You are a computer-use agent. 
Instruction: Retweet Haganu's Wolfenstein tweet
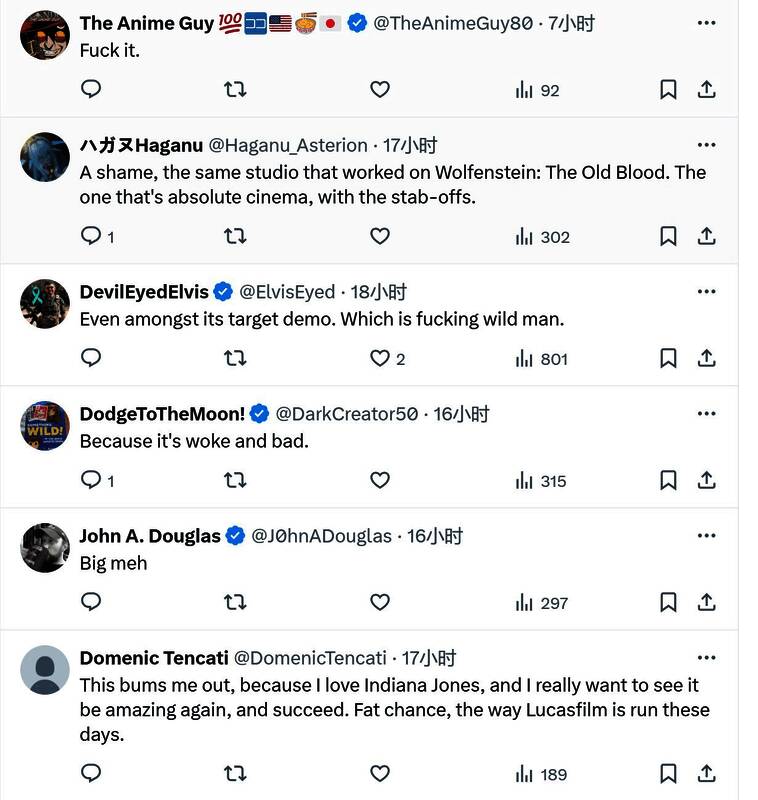pyautogui.click(x=235, y=237)
